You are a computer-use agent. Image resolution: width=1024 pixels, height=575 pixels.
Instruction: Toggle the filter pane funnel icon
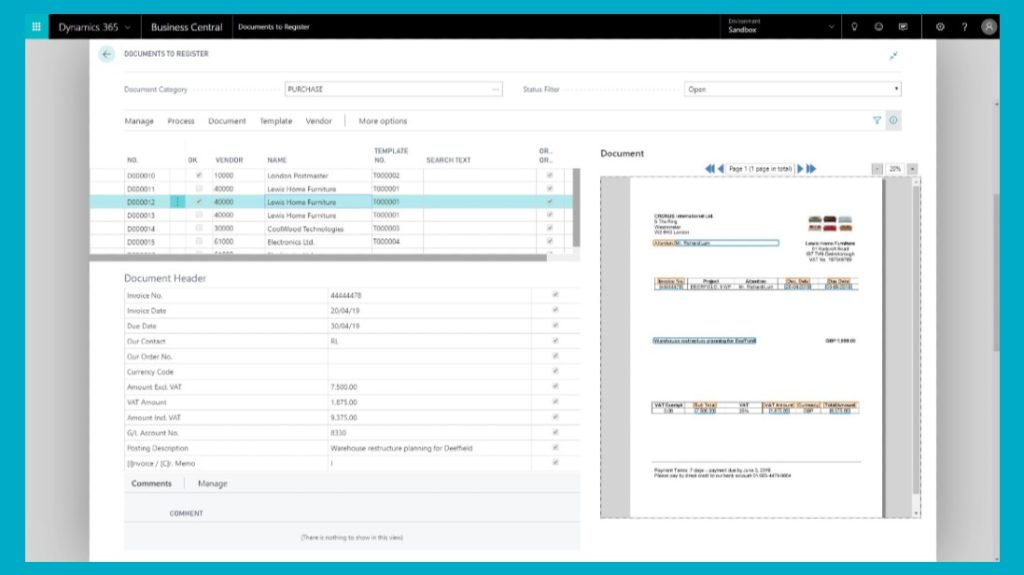tap(877, 120)
